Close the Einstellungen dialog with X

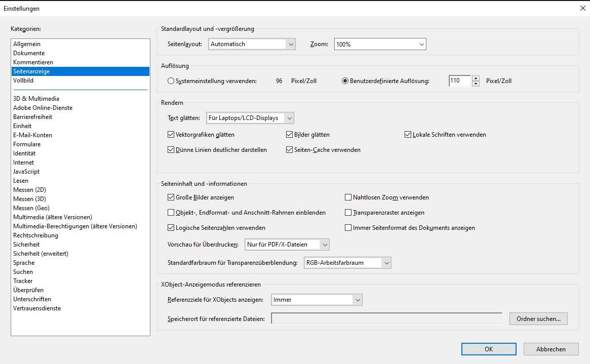point(582,8)
